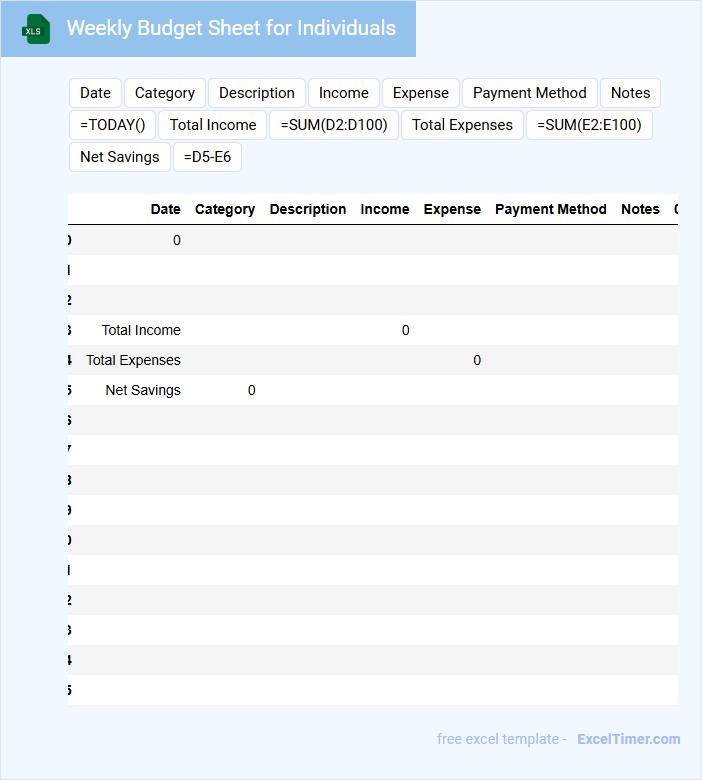The width and height of the screenshot is (702, 780).
Task: Click the 0 in the Total Expenses row
Action: [477, 360]
